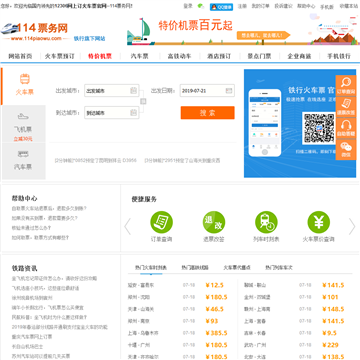The width and height of the screenshot is (360, 360).
Task: Click the 出发城市 departure city input
Action: pos(111,90)
